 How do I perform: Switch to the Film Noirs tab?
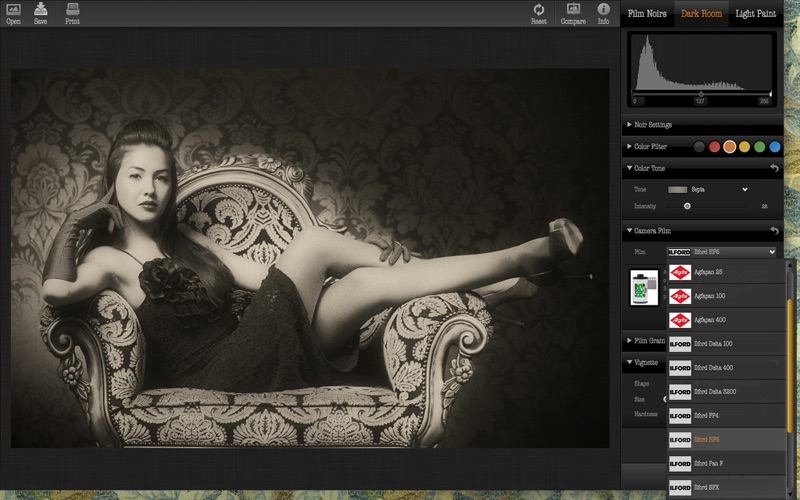646,13
